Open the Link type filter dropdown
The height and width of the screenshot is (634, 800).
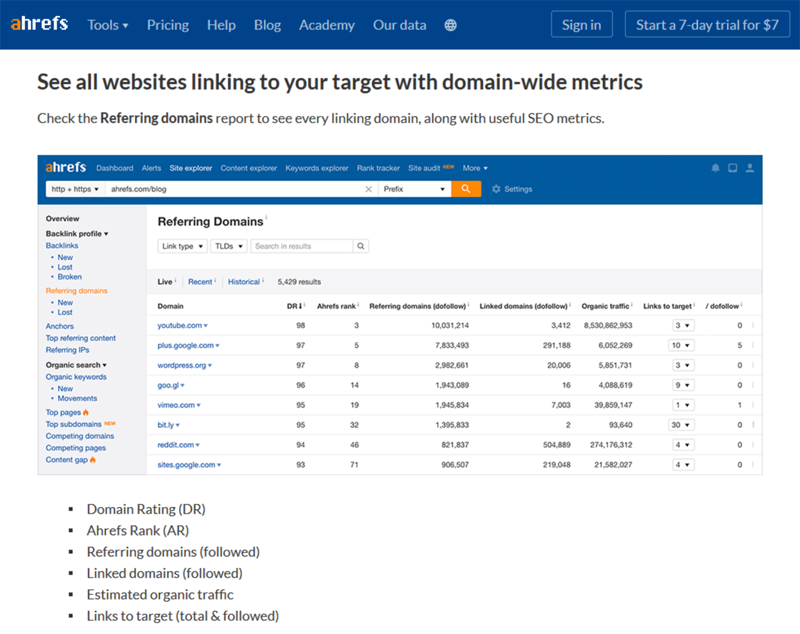183,246
